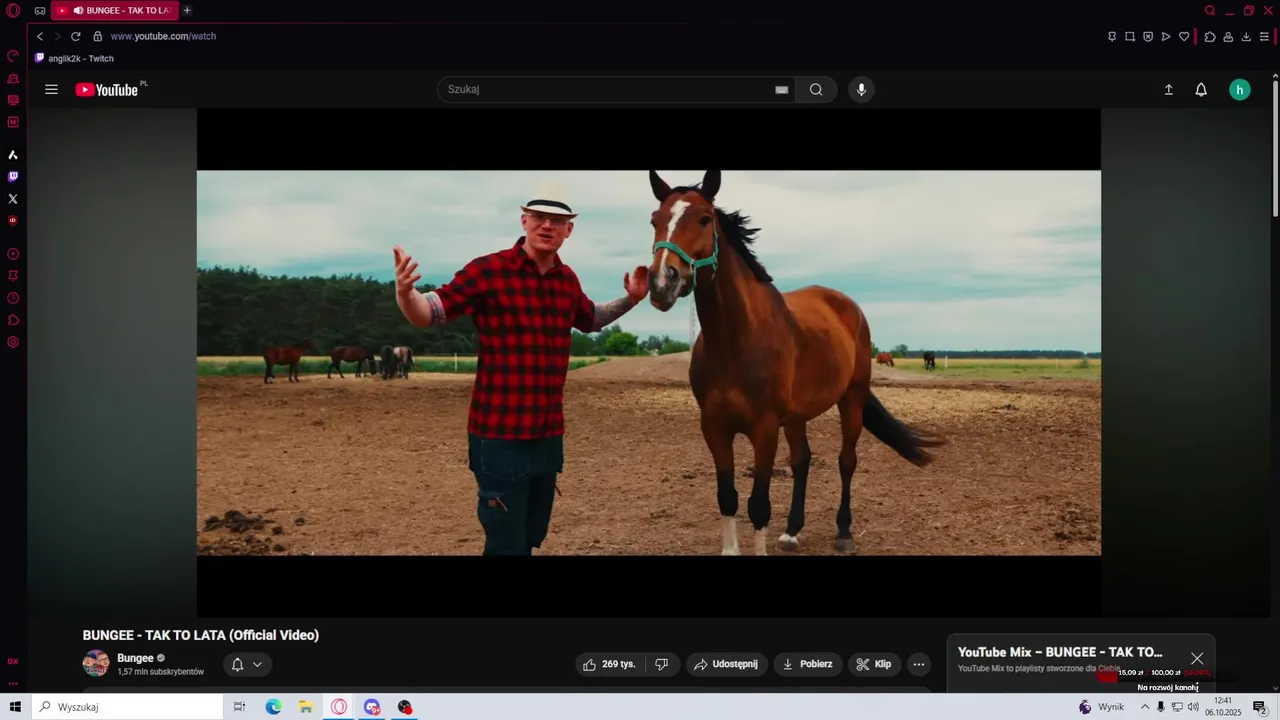Start voice search with microphone icon
The image size is (1280, 720).
point(861,90)
